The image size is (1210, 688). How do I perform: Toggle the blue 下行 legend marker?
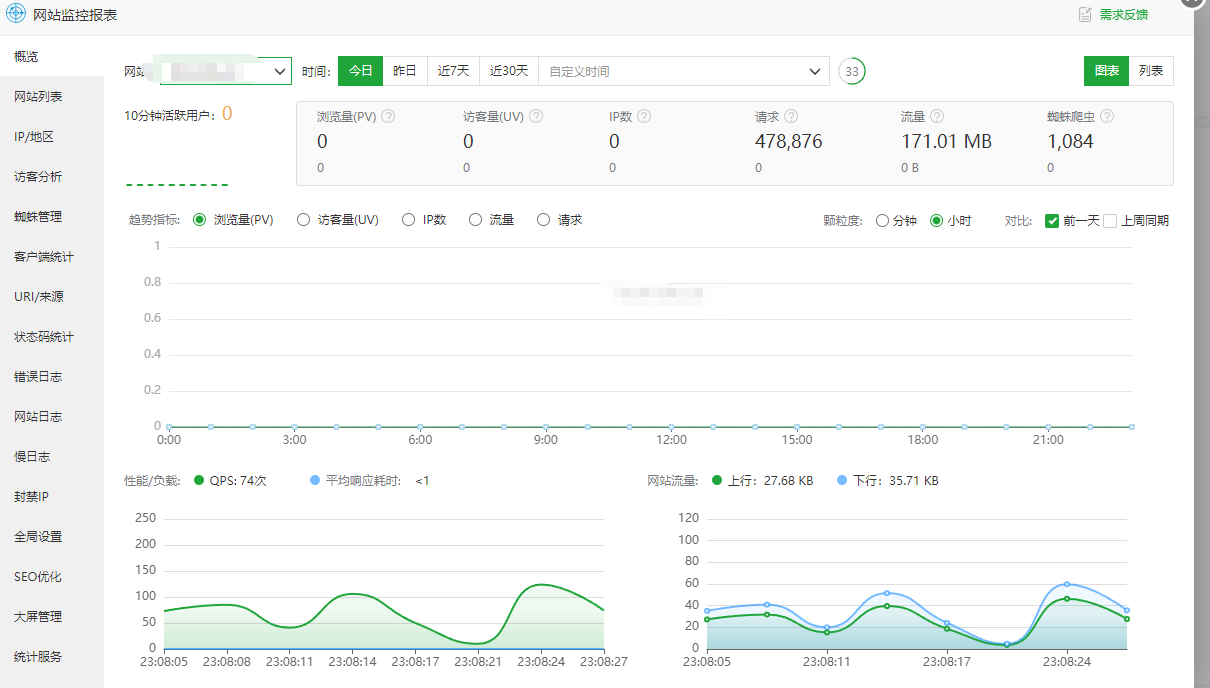coord(842,481)
